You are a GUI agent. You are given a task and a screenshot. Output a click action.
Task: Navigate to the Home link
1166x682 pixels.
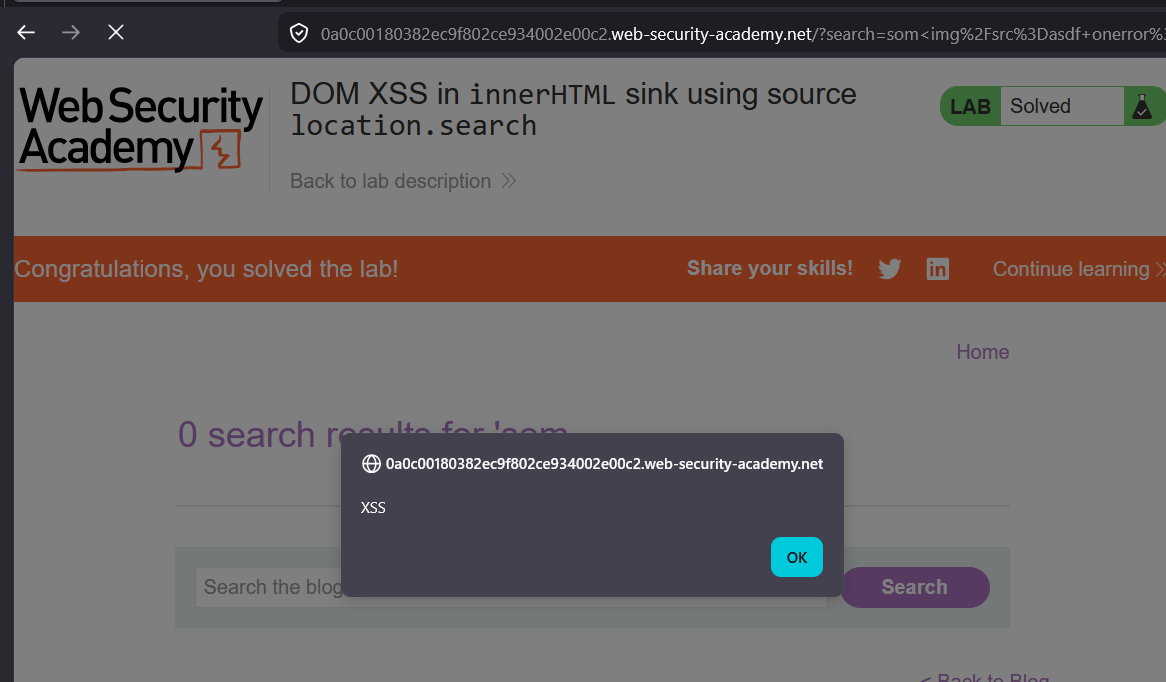tap(982, 352)
